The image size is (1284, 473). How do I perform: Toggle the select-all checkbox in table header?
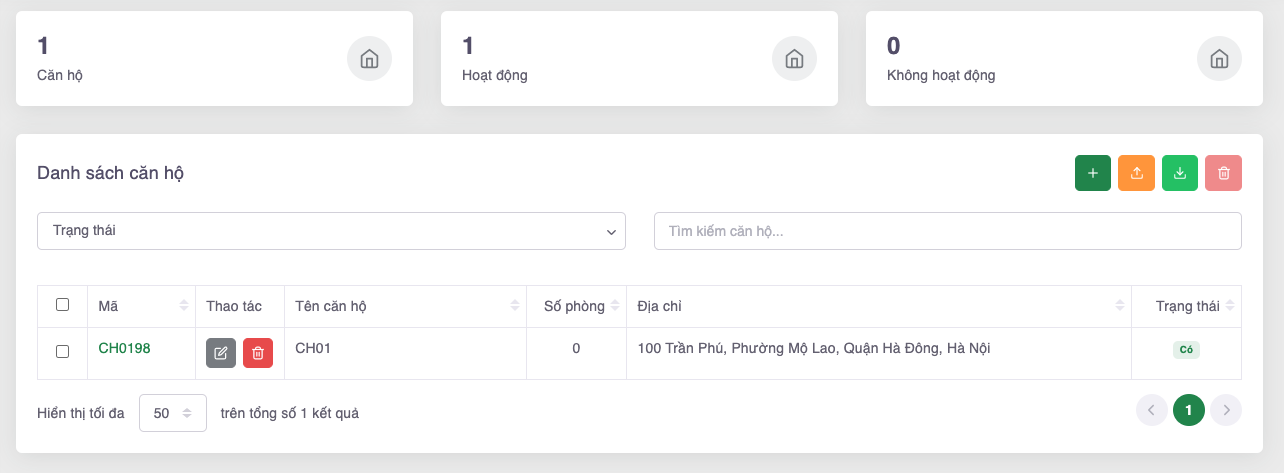coord(63,305)
